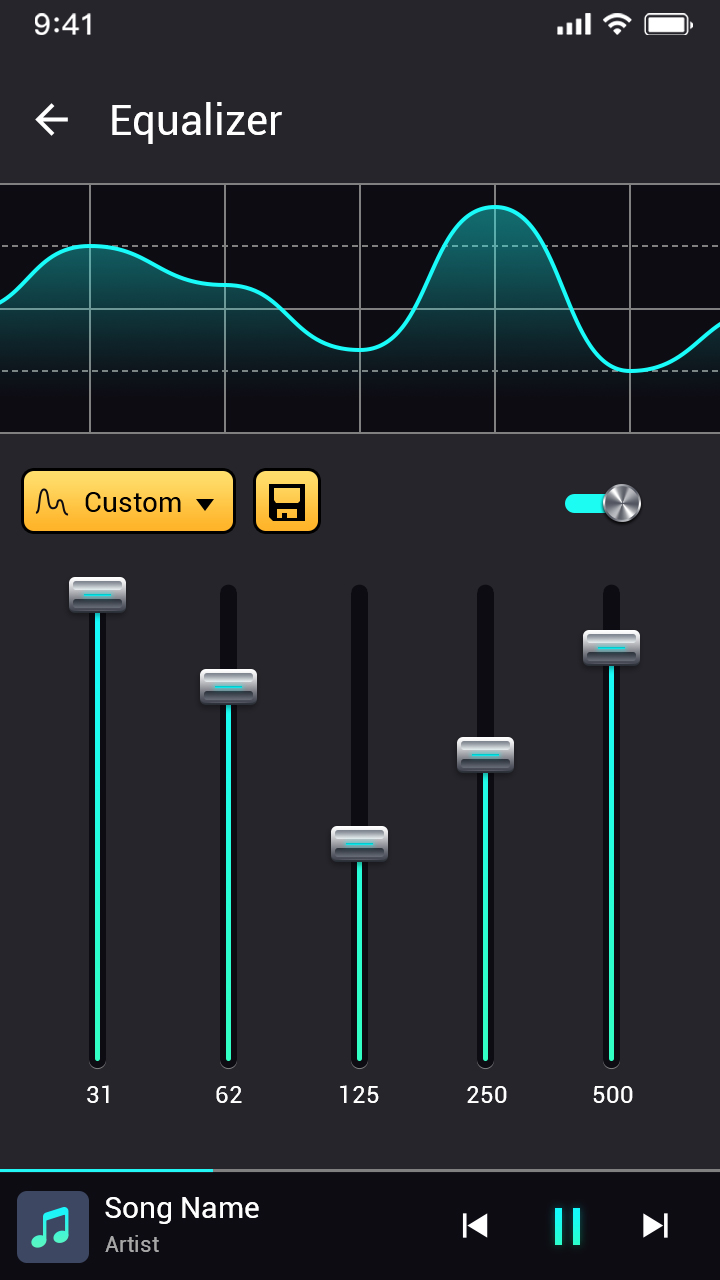Click the dropdown arrow beside Custom
The image size is (720, 1280).
(x=205, y=504)
